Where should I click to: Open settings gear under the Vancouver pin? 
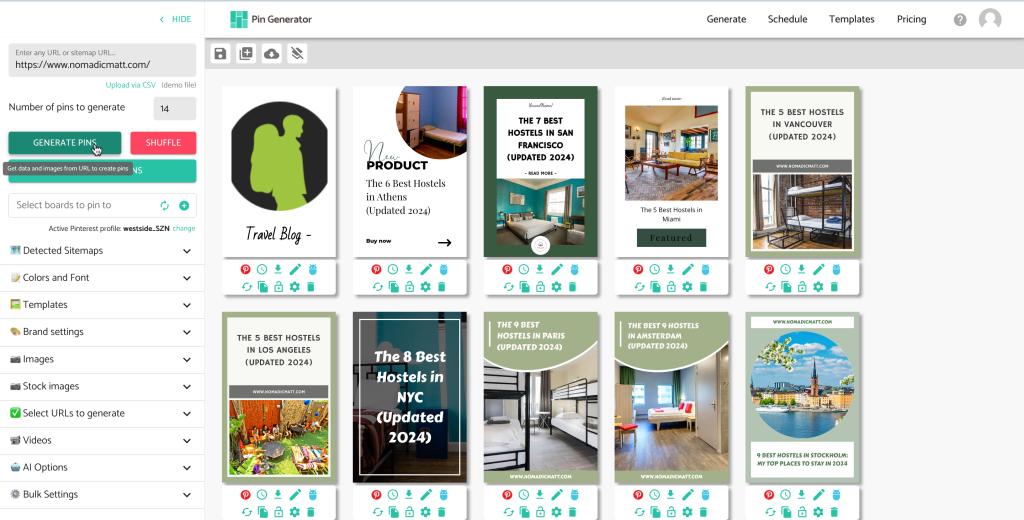(819, 287)
